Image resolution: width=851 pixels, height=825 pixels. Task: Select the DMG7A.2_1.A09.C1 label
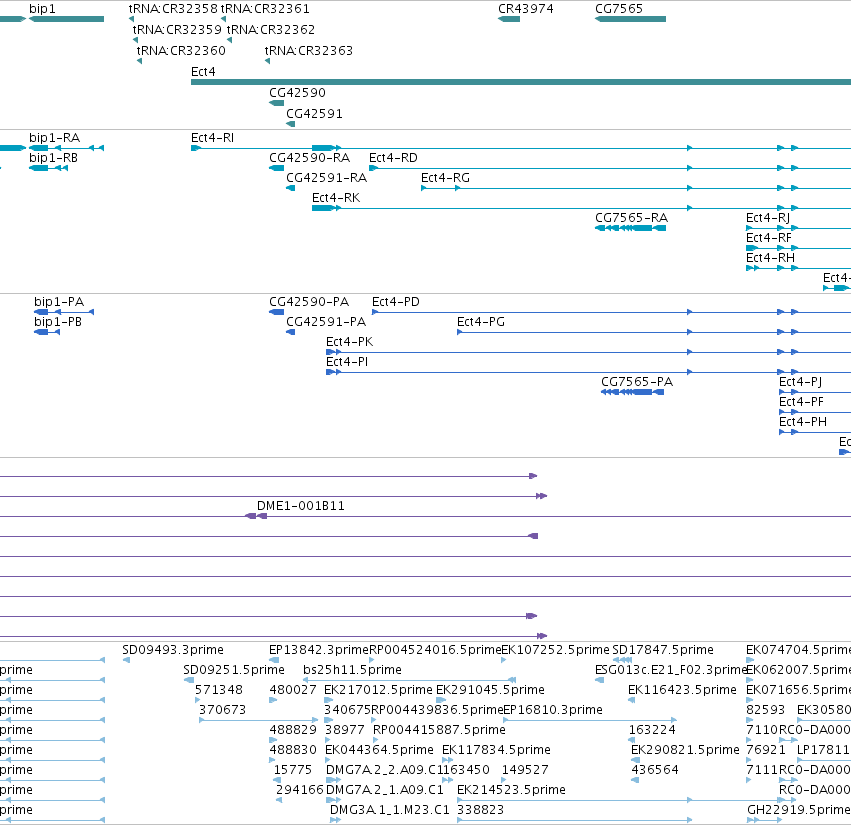coord(384,790)
